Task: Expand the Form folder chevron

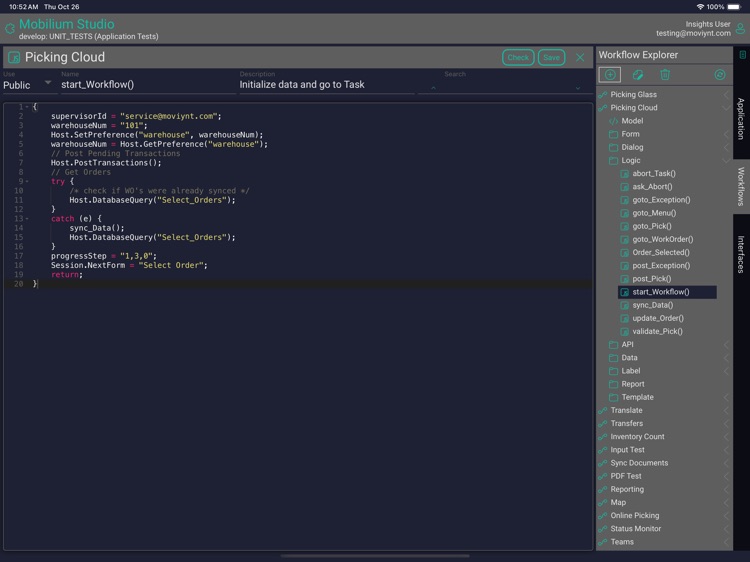Action: (x=727, y=134)
